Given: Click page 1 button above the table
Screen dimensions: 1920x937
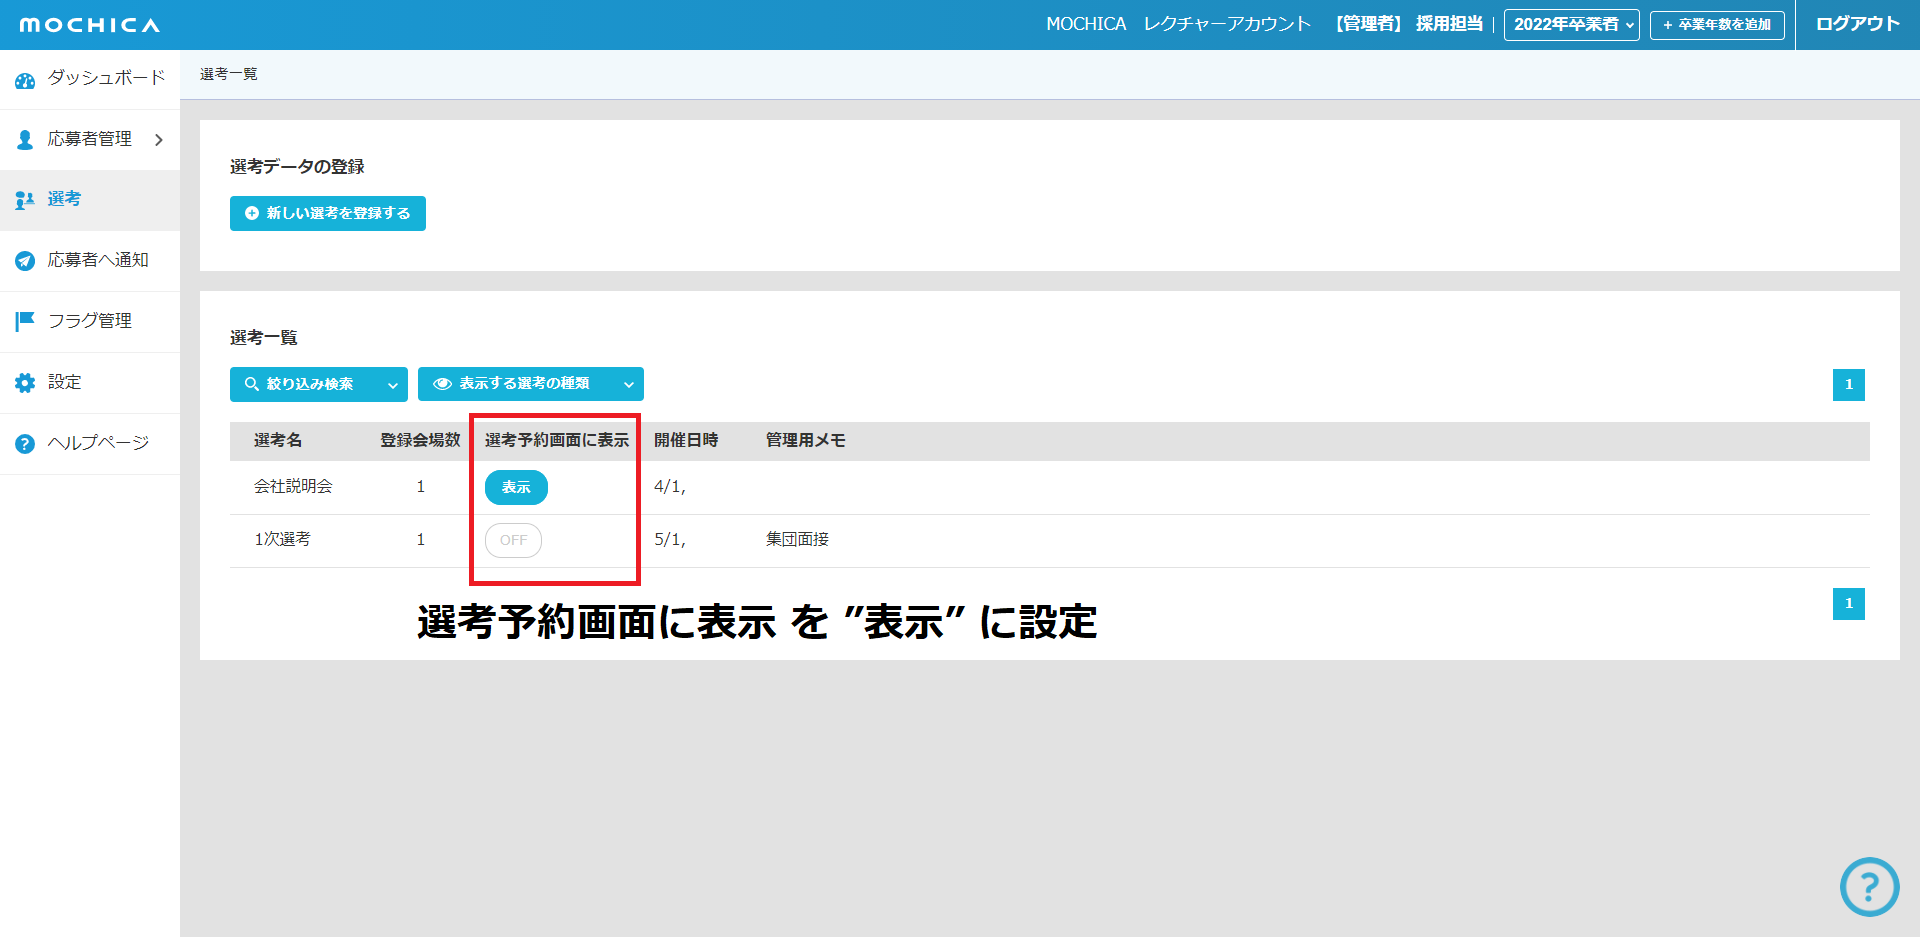Looking at the screenshot, I should (1848, 385).
